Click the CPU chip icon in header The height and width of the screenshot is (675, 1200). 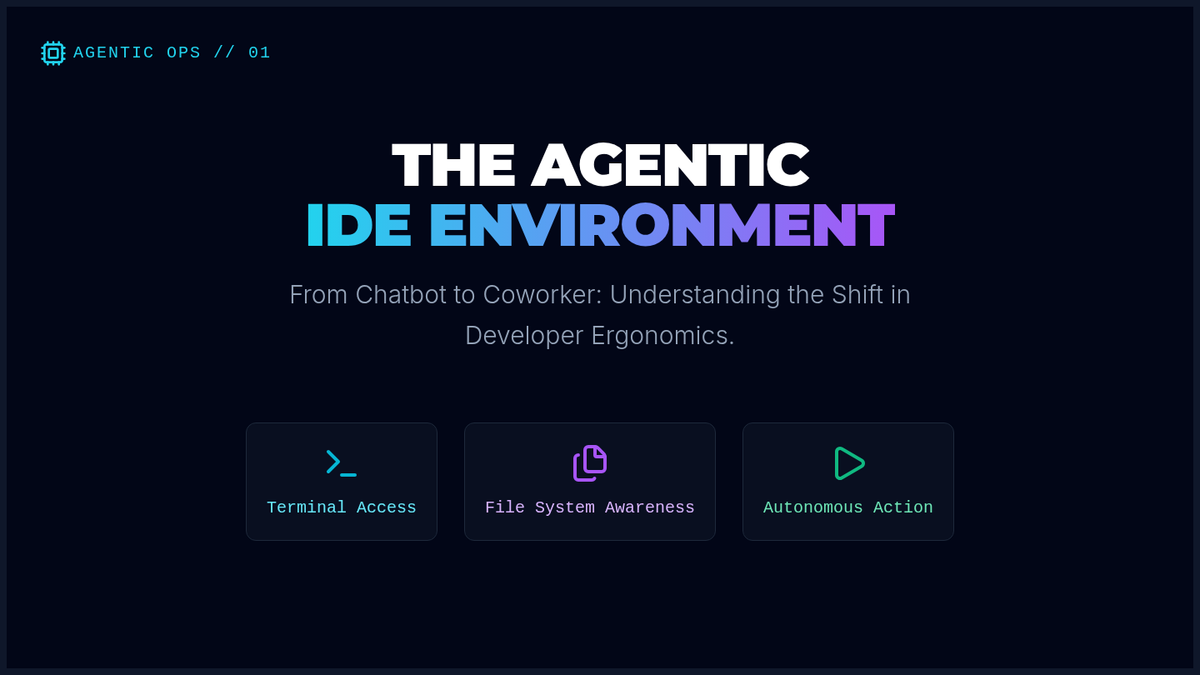(53, 53)
